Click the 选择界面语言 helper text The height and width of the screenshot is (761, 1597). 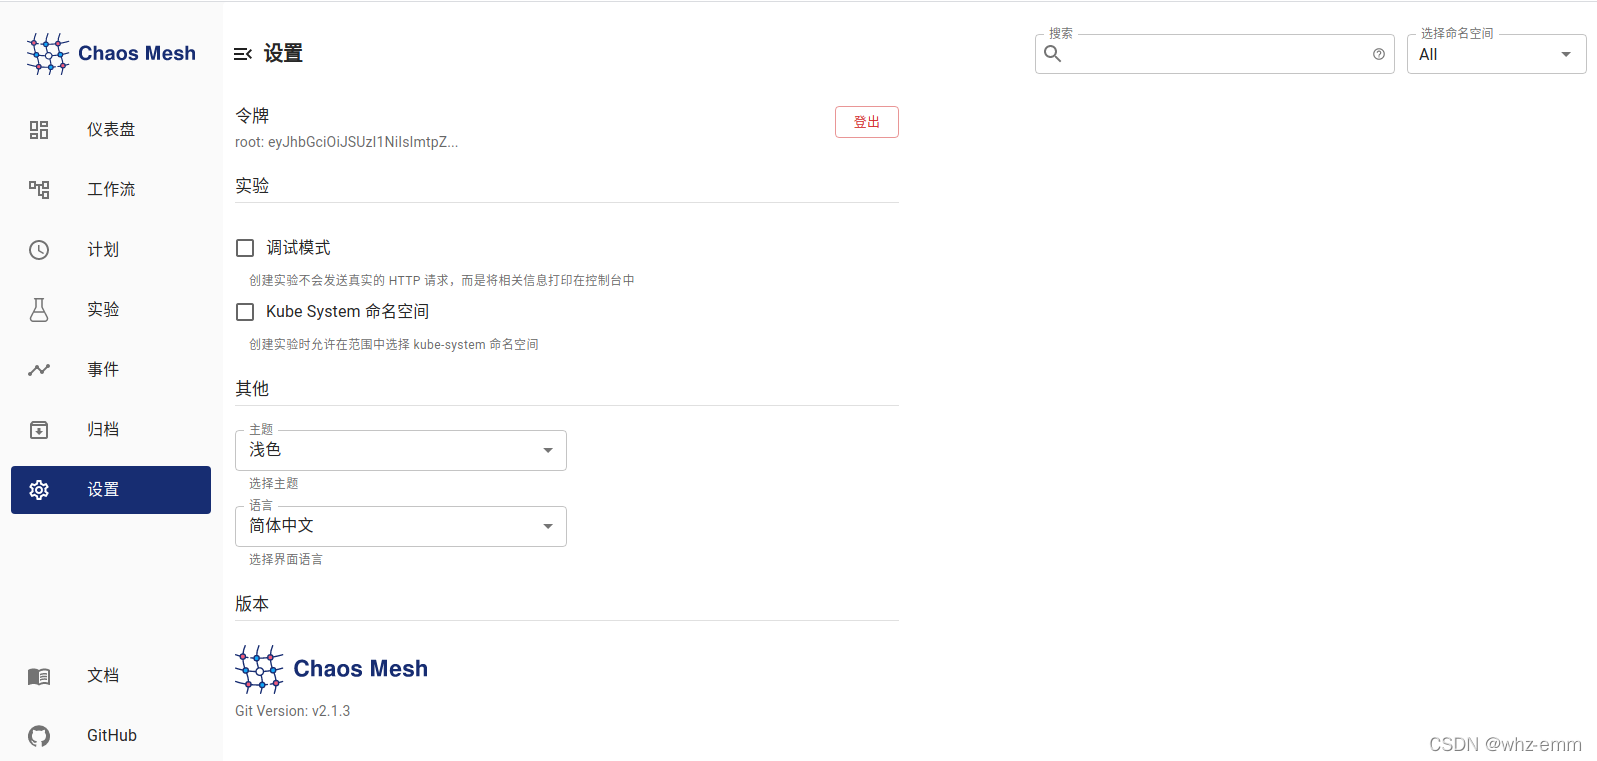[286, 560]
